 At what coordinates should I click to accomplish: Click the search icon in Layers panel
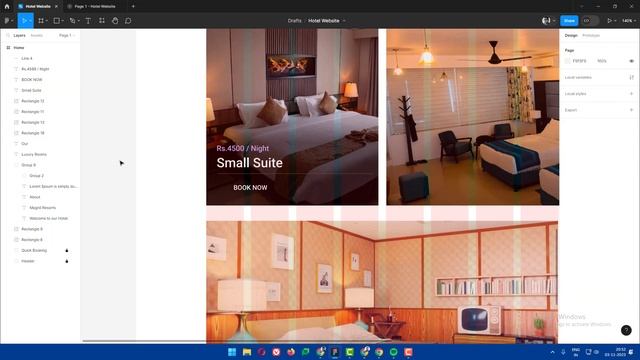[8, 36]
